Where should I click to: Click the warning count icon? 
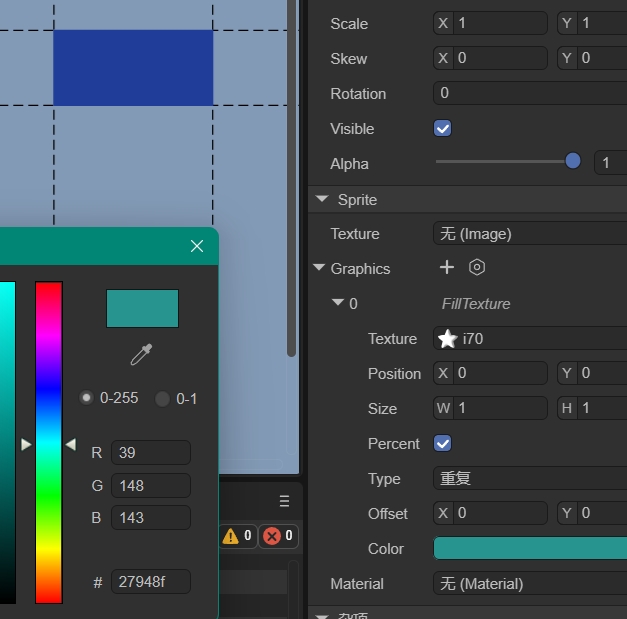click(231, 536)
